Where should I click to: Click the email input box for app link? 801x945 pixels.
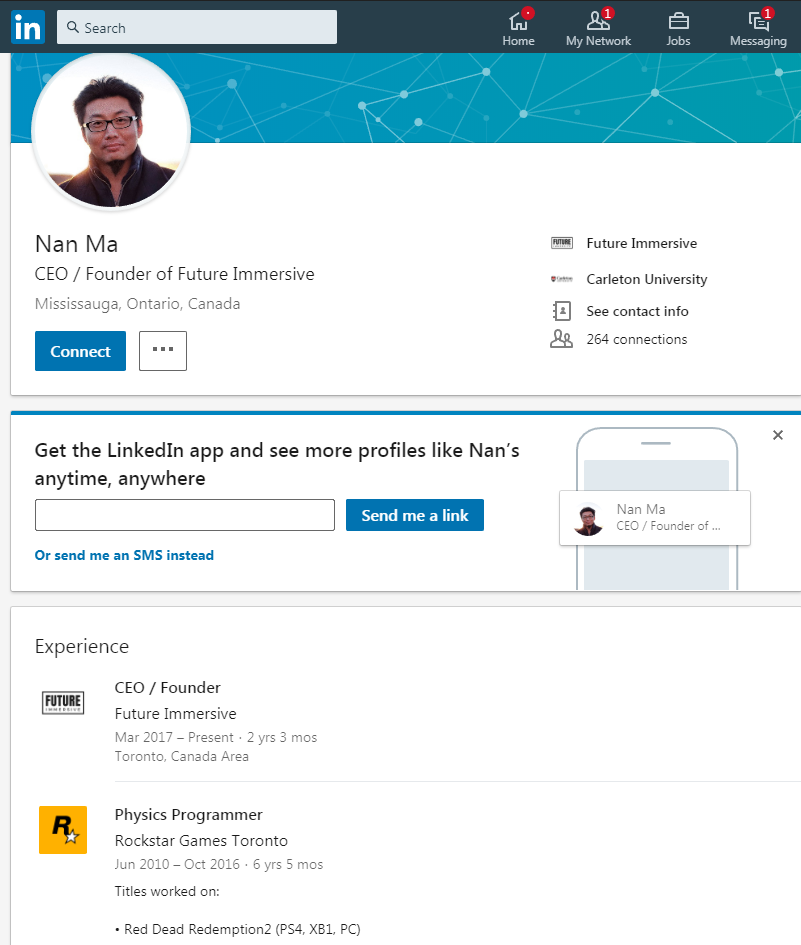point(185,515)
